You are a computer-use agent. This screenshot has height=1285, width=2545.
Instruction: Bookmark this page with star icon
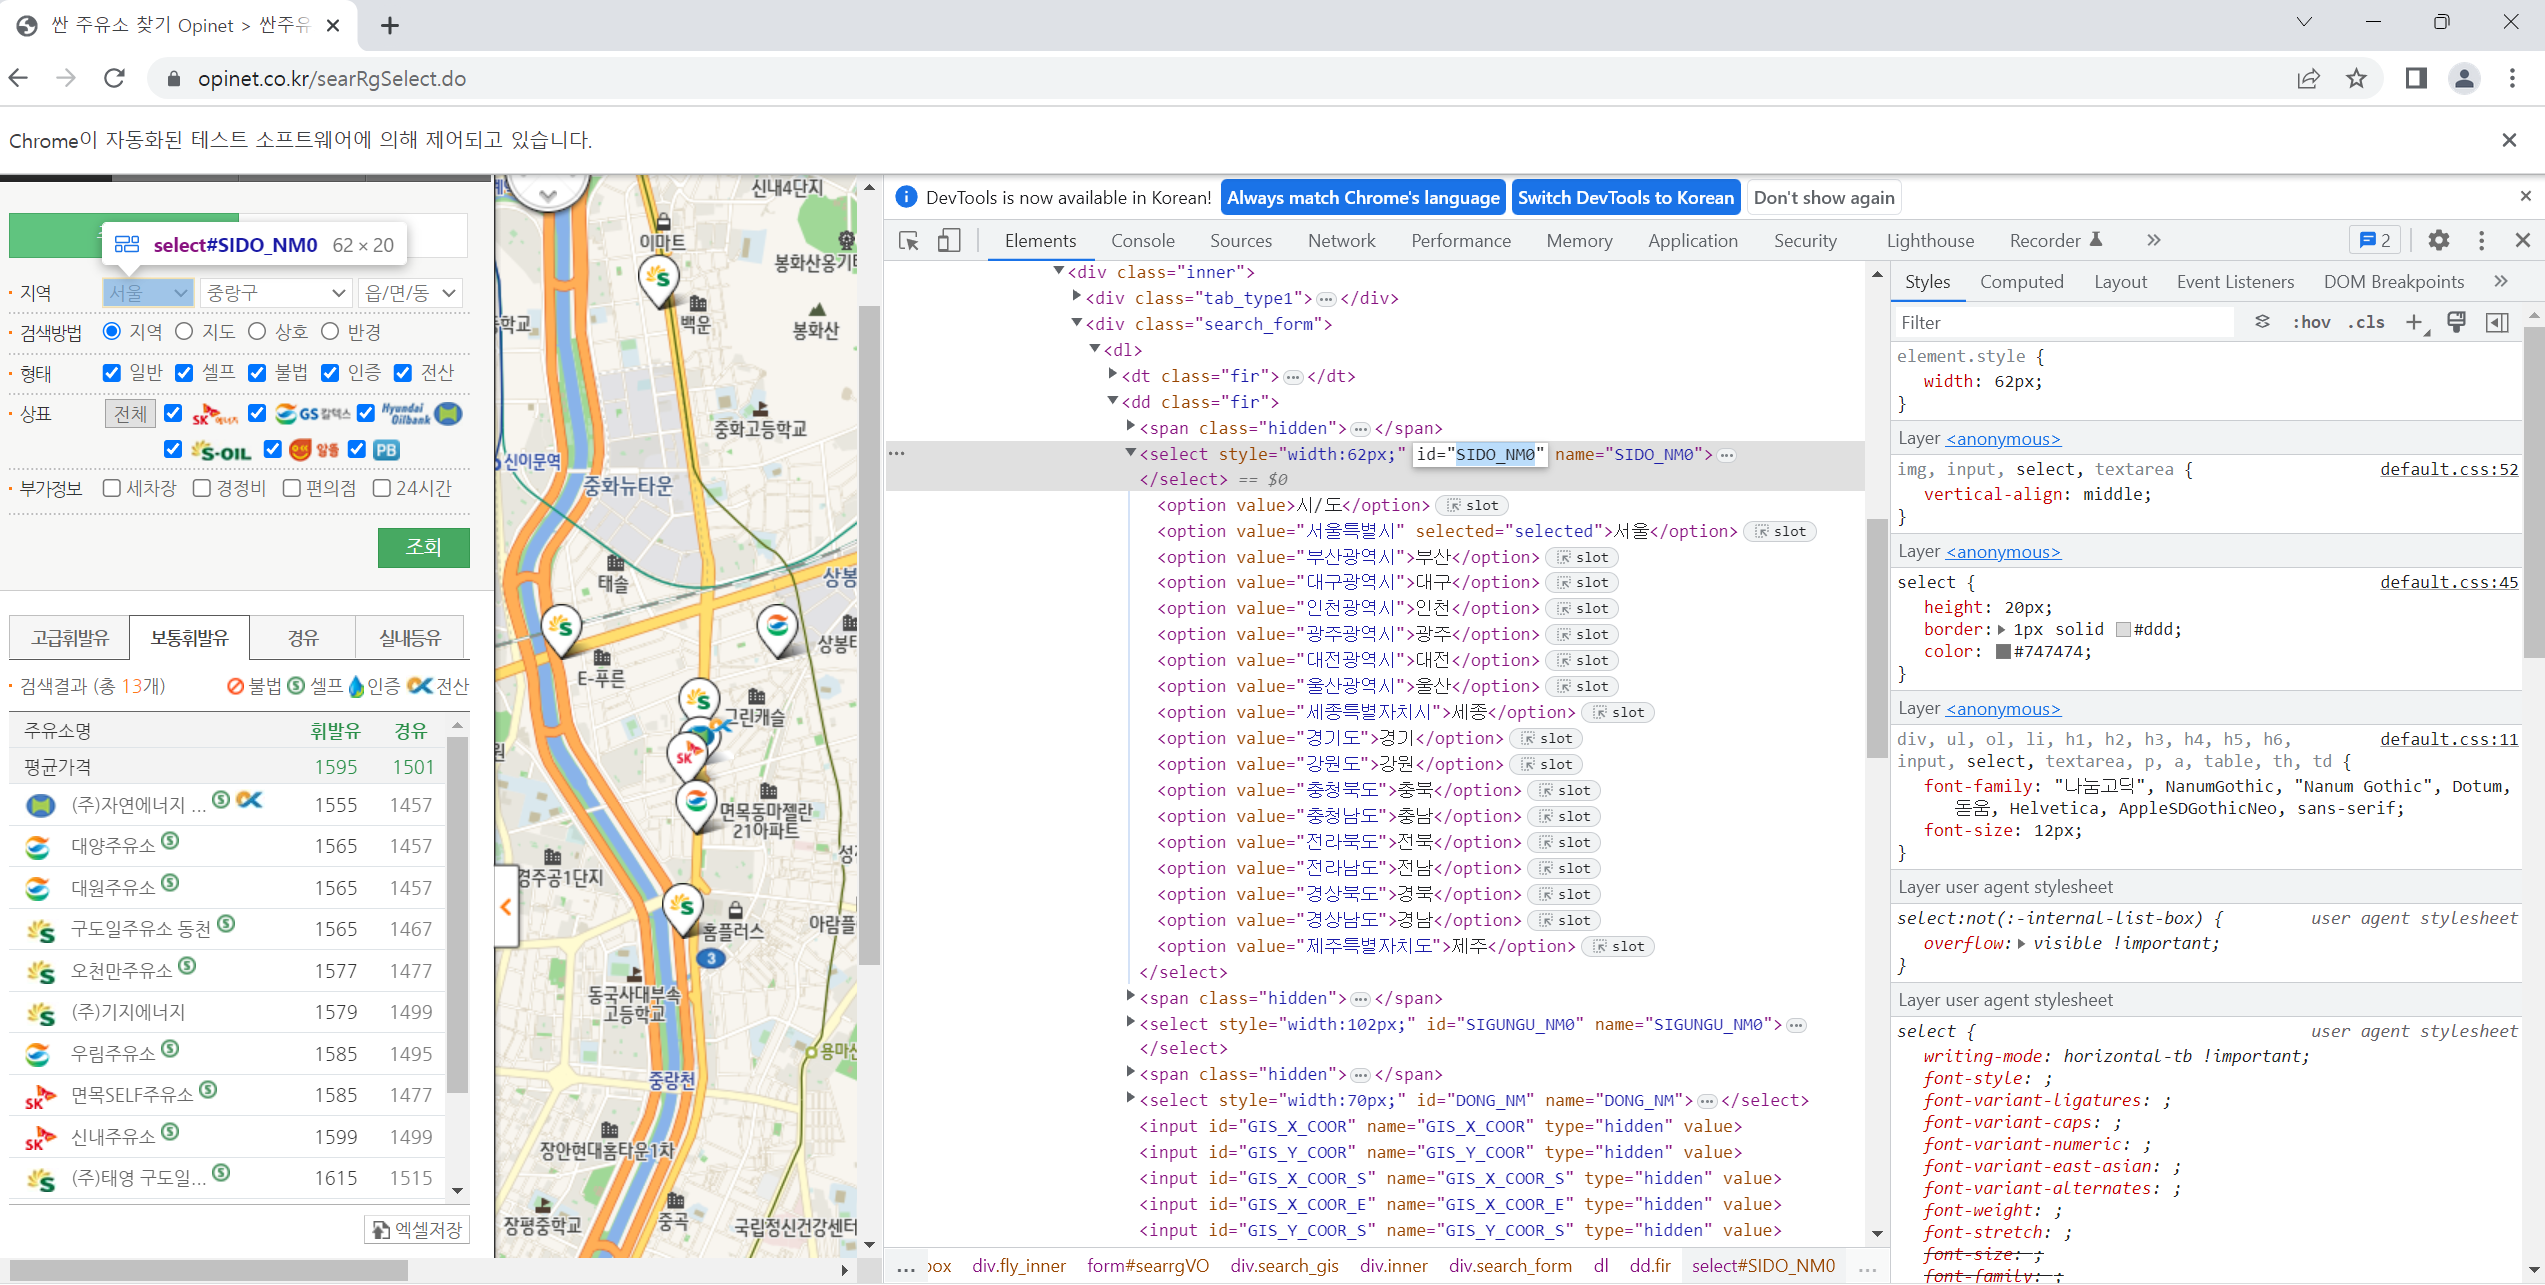(2356, 79)
